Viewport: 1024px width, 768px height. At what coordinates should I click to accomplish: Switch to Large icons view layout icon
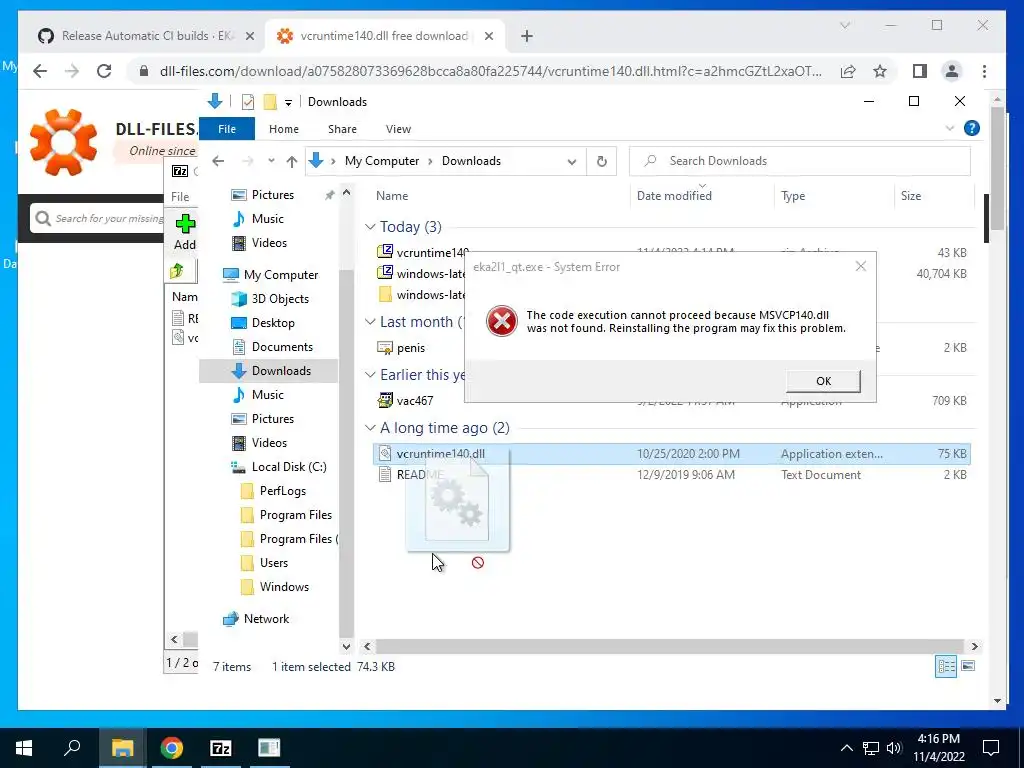968,666
